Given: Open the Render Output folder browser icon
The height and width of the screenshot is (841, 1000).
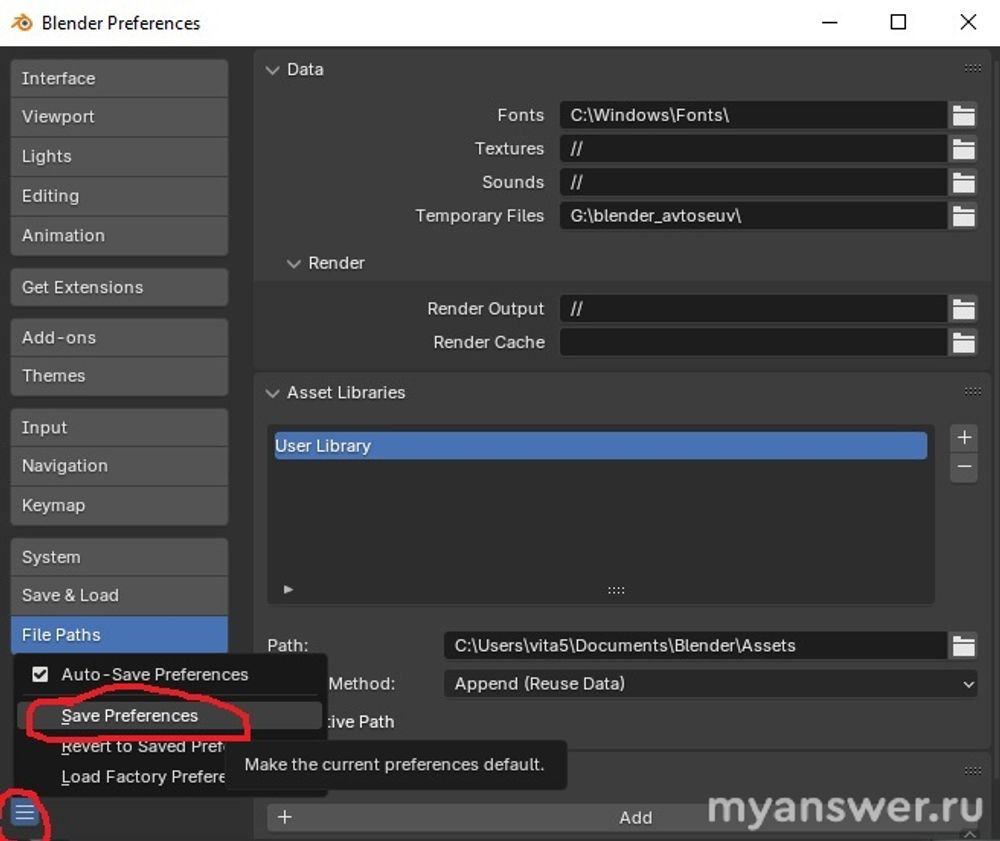Looking at the screenshot, I should click(963, 309).
